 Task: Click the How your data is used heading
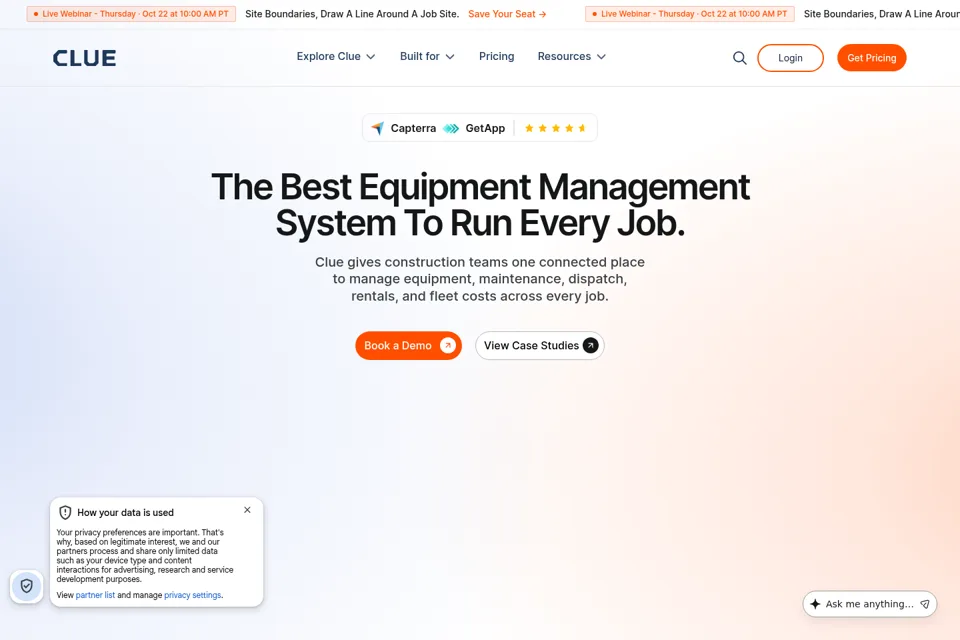tap(126, 513)
